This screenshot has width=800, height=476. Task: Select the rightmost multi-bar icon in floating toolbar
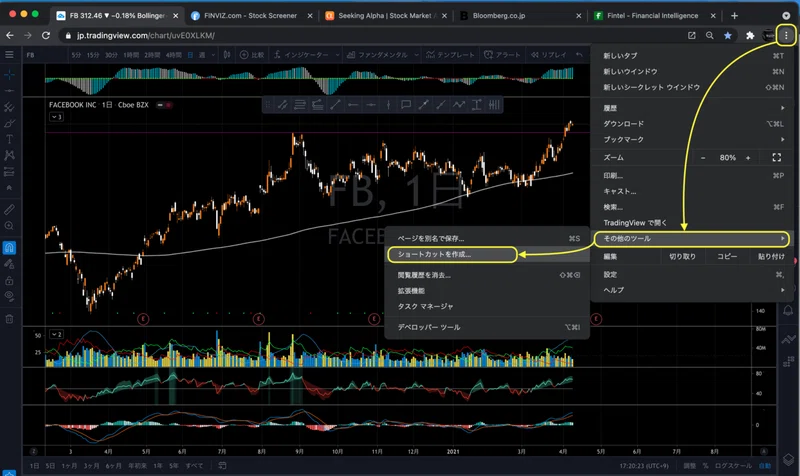coord(494,105)
